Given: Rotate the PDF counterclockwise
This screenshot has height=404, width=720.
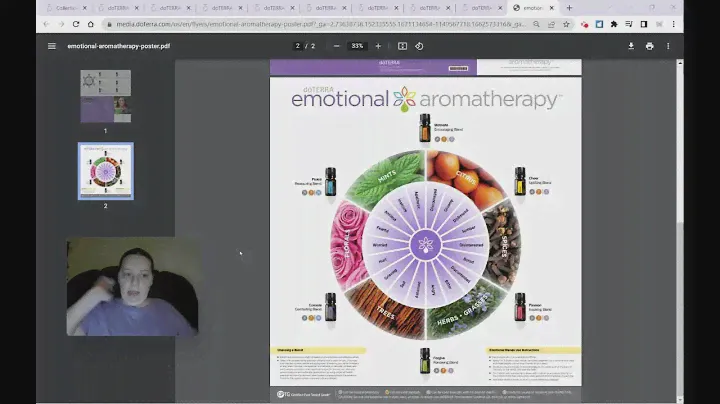Looking at the screenshot, I should pyautogui.click(x=419, y=46).
